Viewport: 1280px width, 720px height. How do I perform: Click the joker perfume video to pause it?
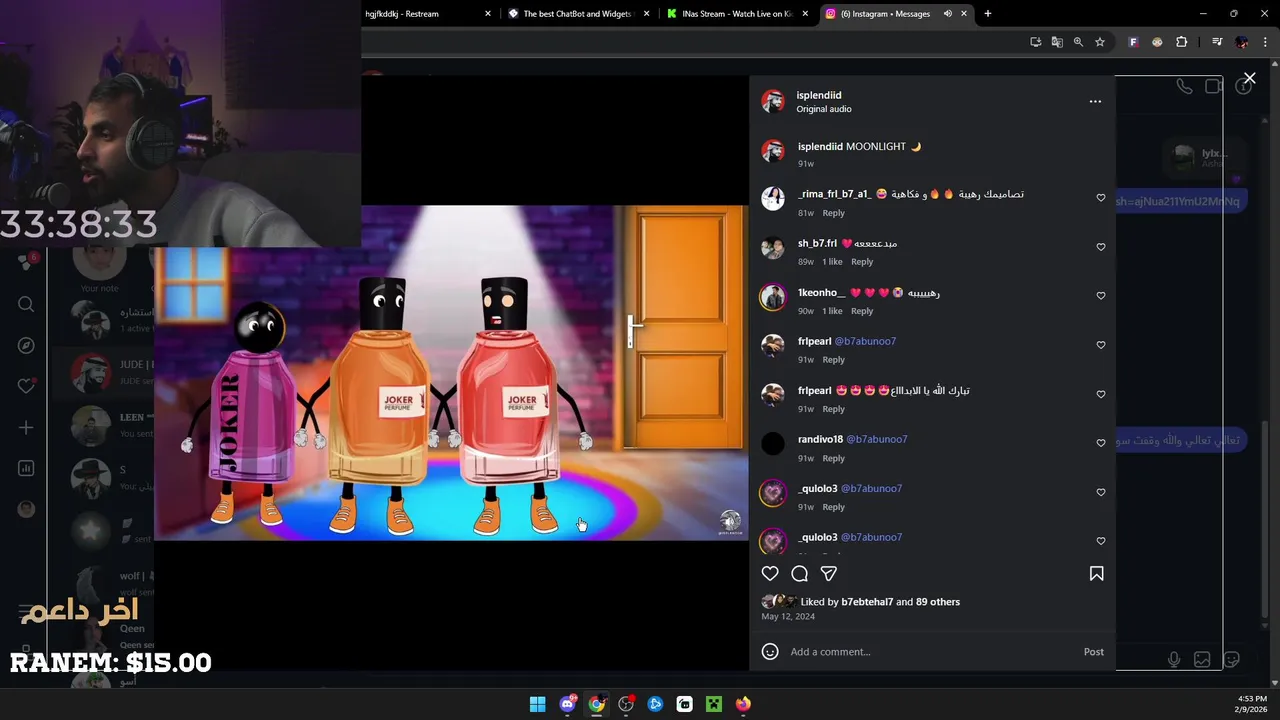[x=450, y=373]
